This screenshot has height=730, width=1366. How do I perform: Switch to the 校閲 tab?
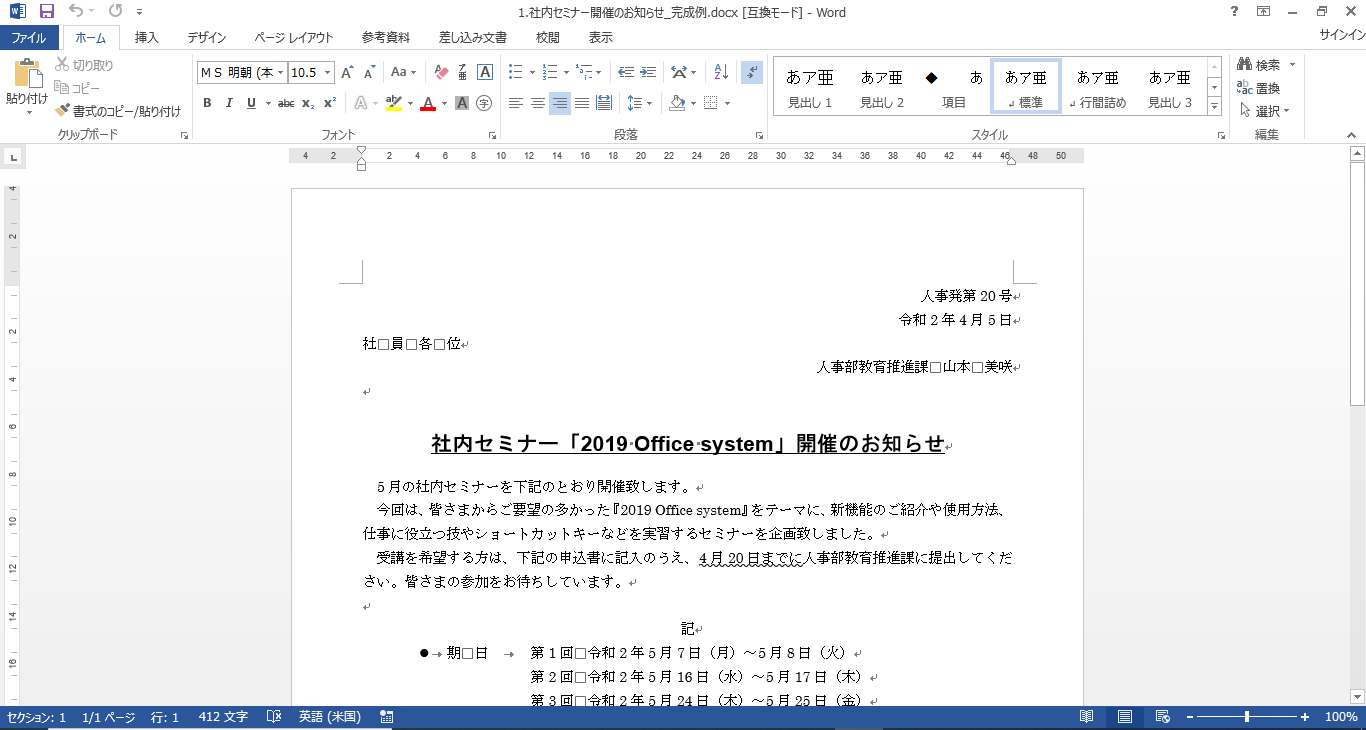548,38
